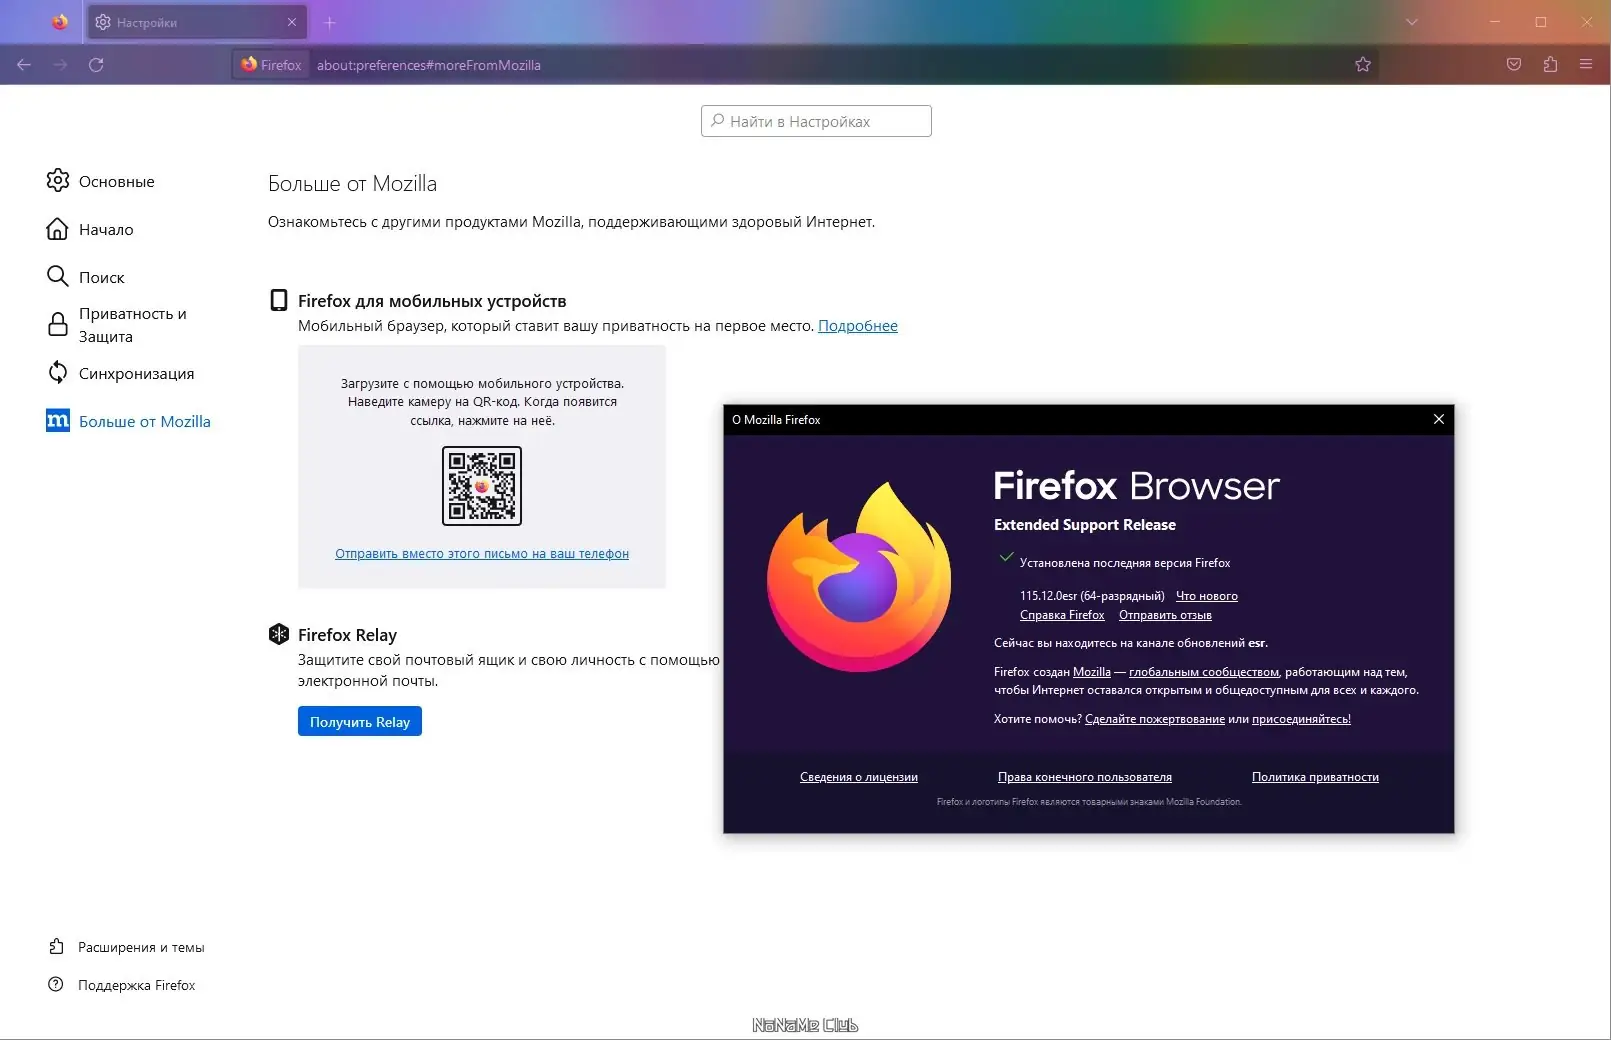Click the 115.12.0esr version text
1611x1040 pixels.
pyautogui.click(x=1092, y=596)
